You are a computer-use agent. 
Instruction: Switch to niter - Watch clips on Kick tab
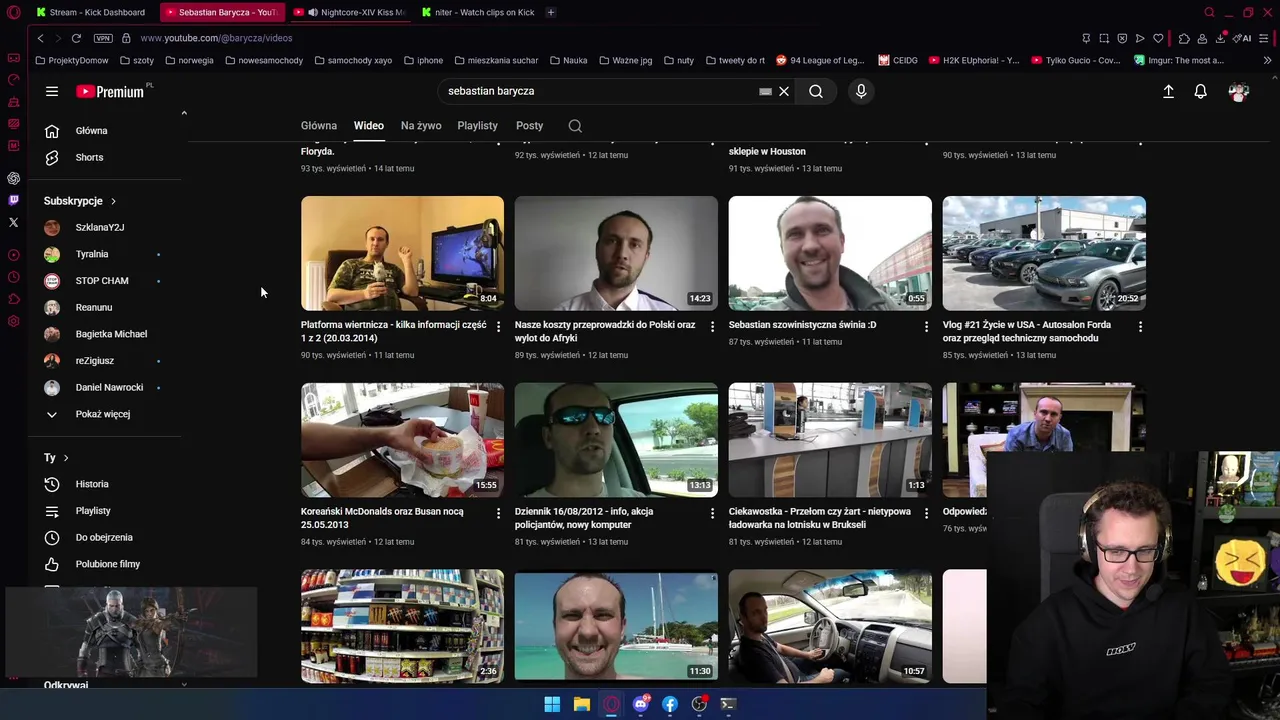(478, 12)
